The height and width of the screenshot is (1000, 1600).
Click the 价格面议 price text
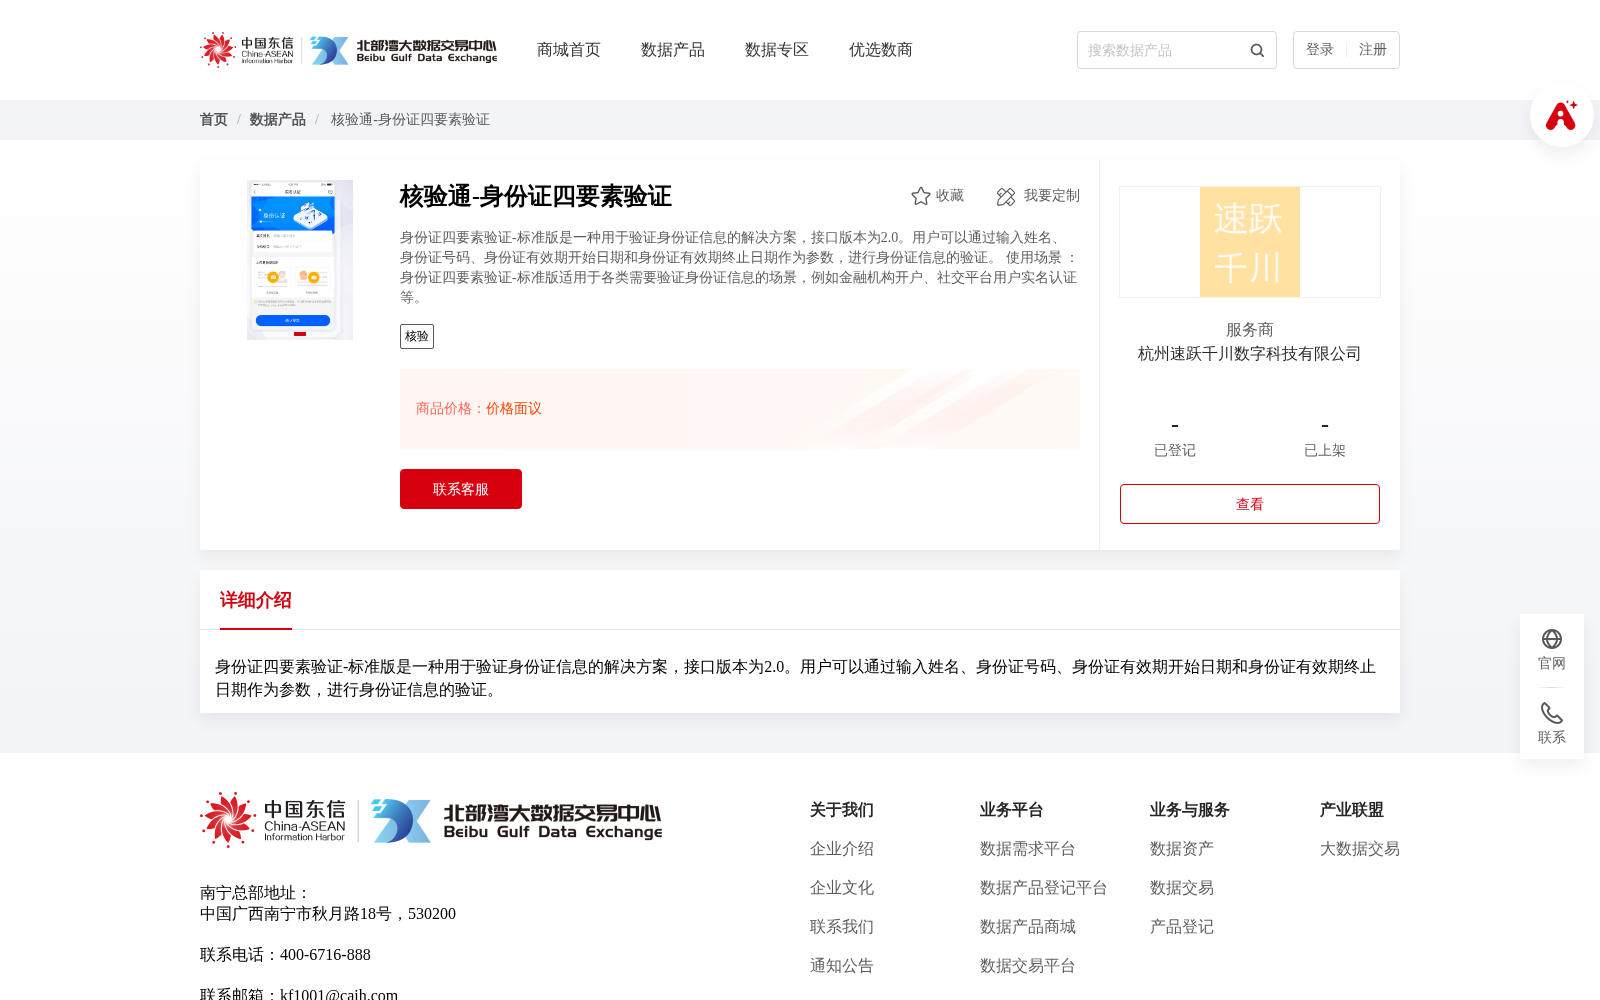tap(514, 409)
